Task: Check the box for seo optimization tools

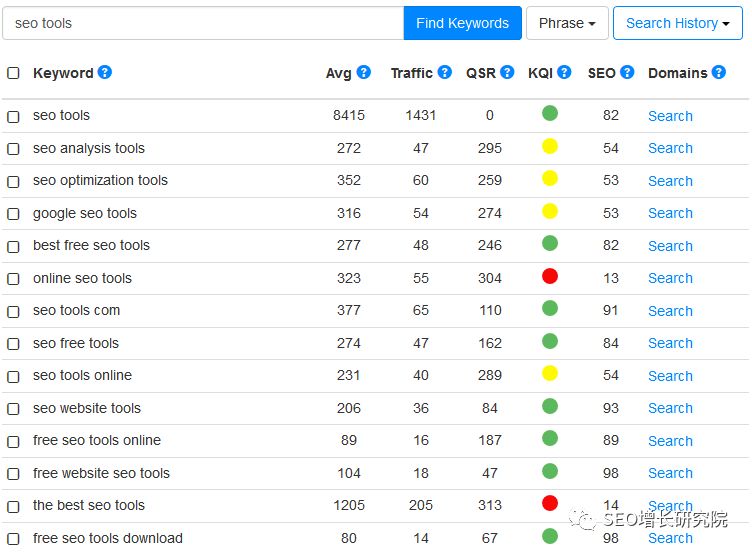Action: 13,182
